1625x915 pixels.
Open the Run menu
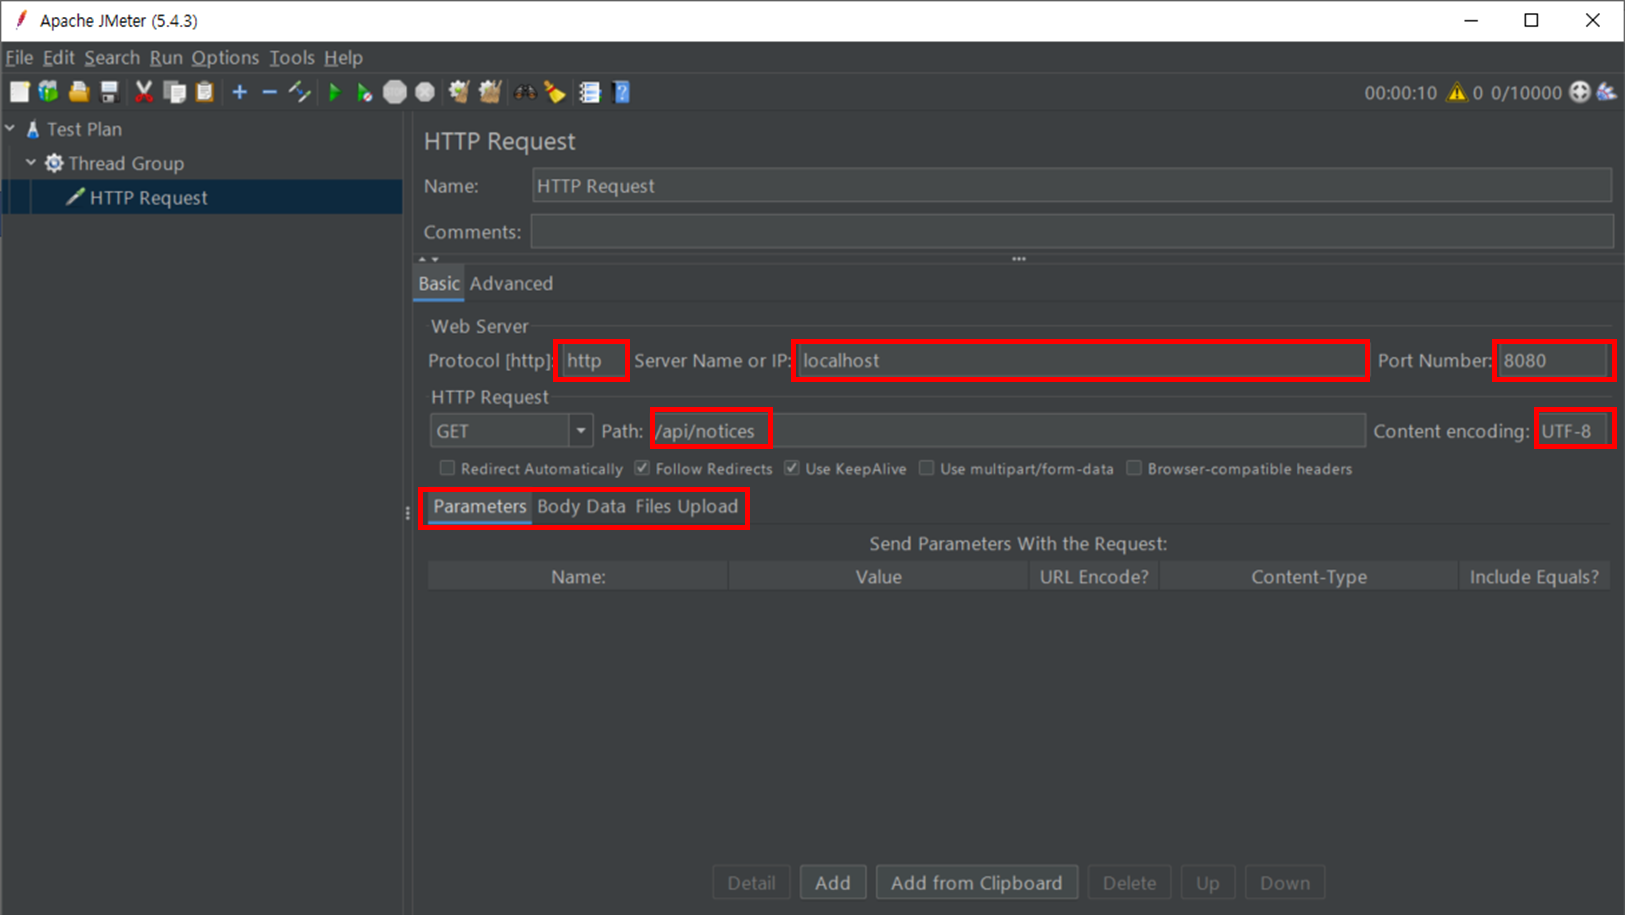pos(166,58)
